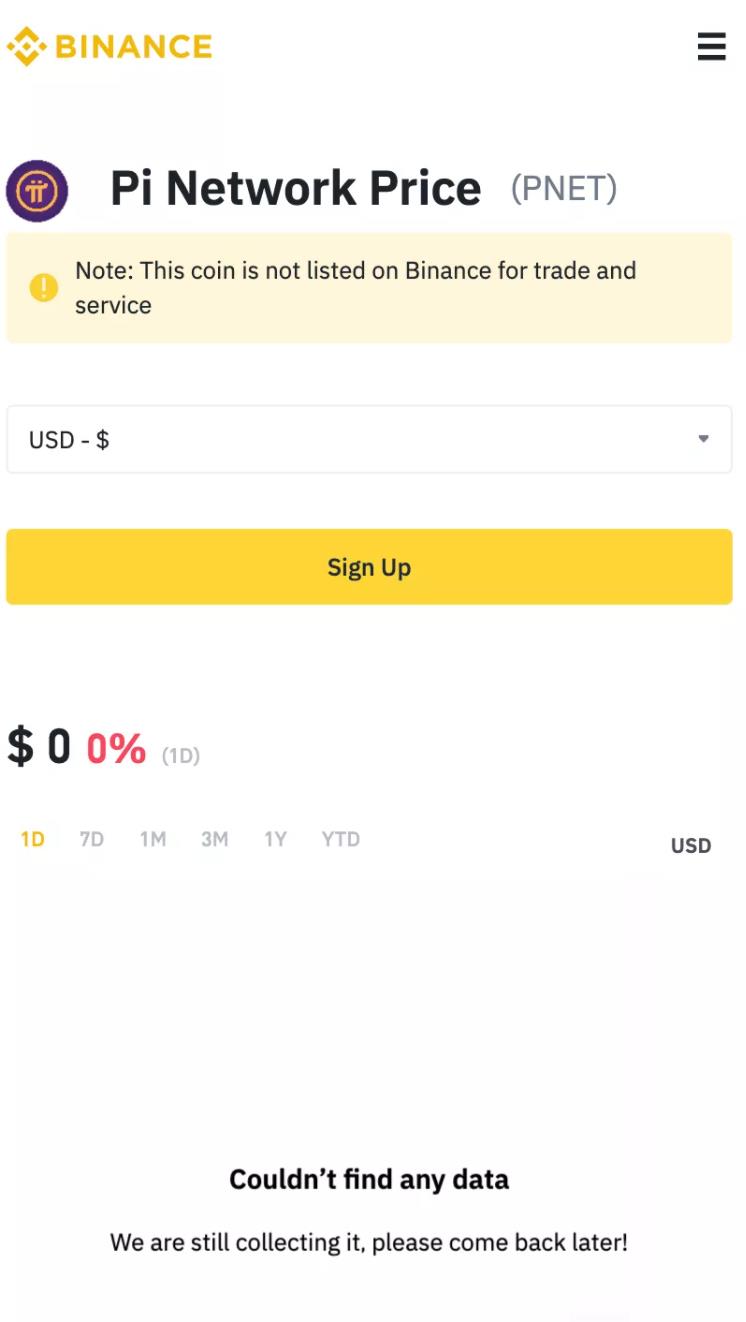Click the Binance logo

coord(110,47)
